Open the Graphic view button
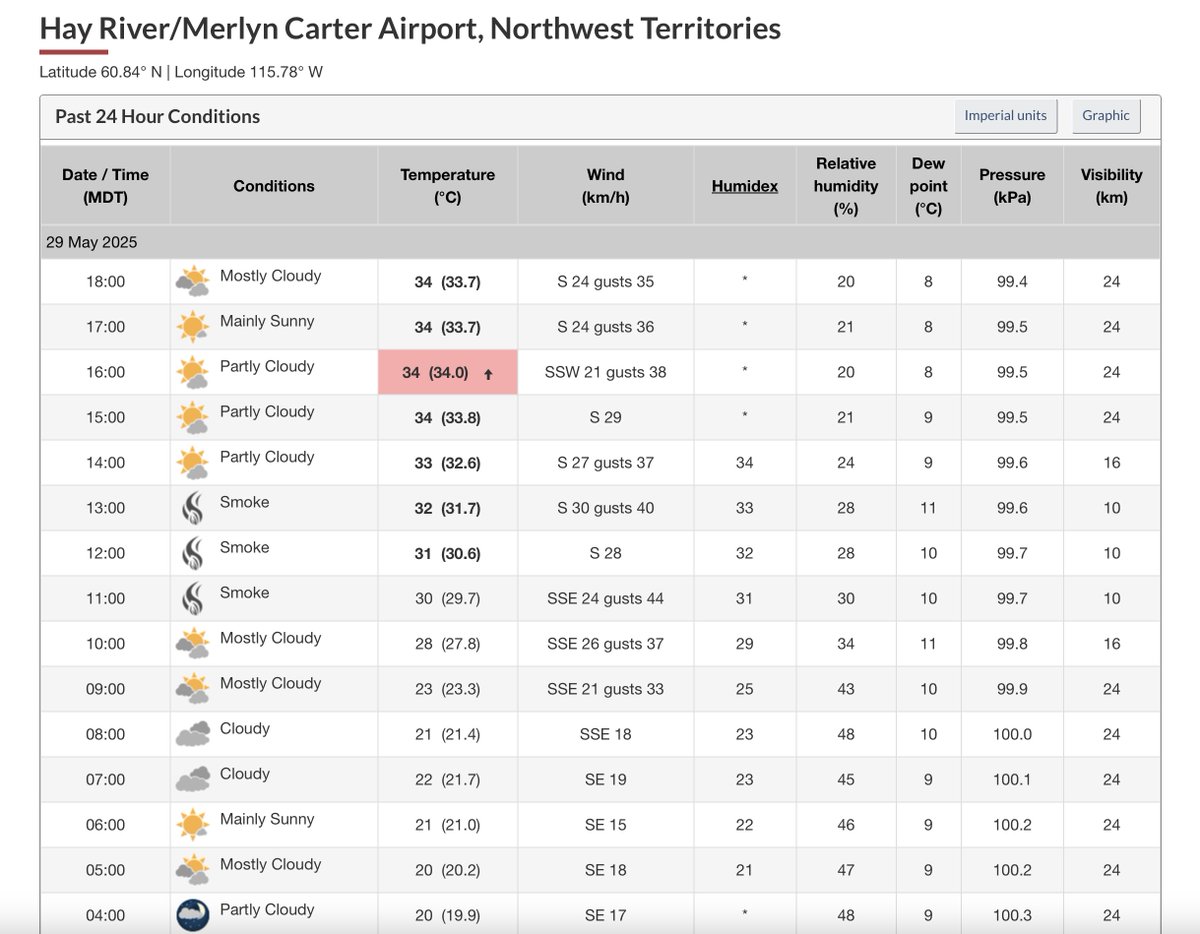The image size is (1200, 934). pyautogui.click(x=1105, y=116)
